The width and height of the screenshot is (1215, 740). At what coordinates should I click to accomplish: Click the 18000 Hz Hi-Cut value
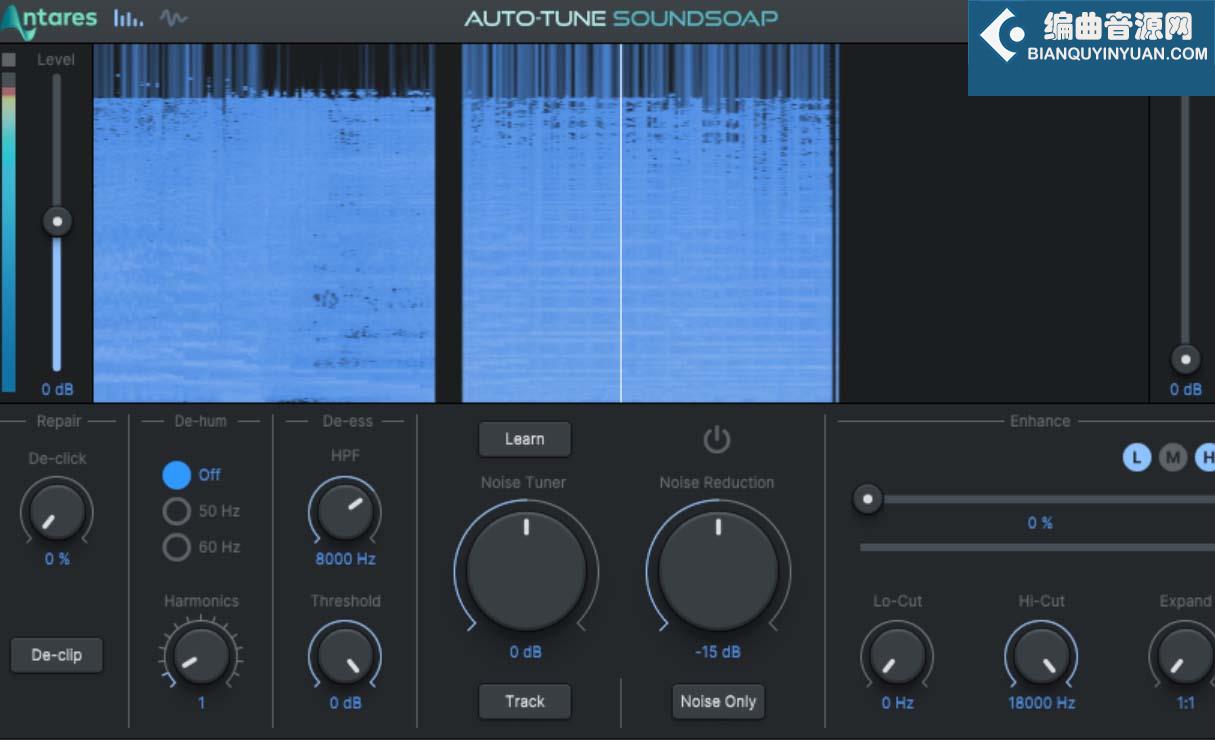[x=1041, y=703]
